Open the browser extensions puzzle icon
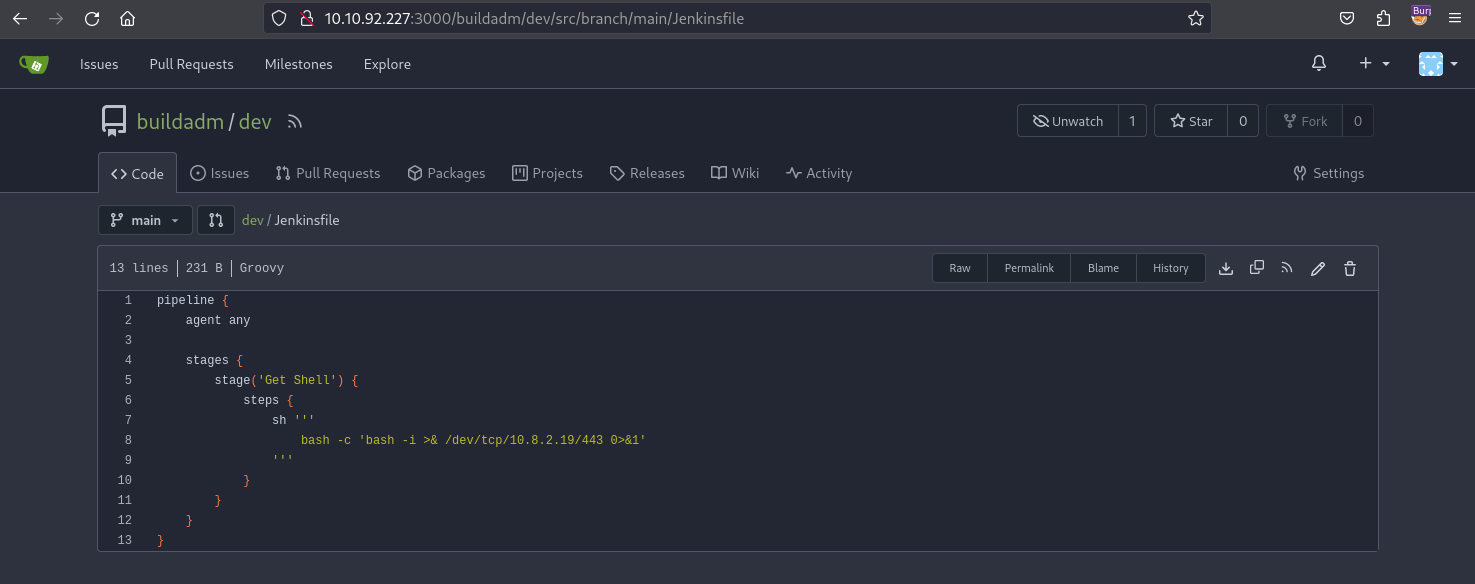The image size is (1475, 584). pos(1383,18)
